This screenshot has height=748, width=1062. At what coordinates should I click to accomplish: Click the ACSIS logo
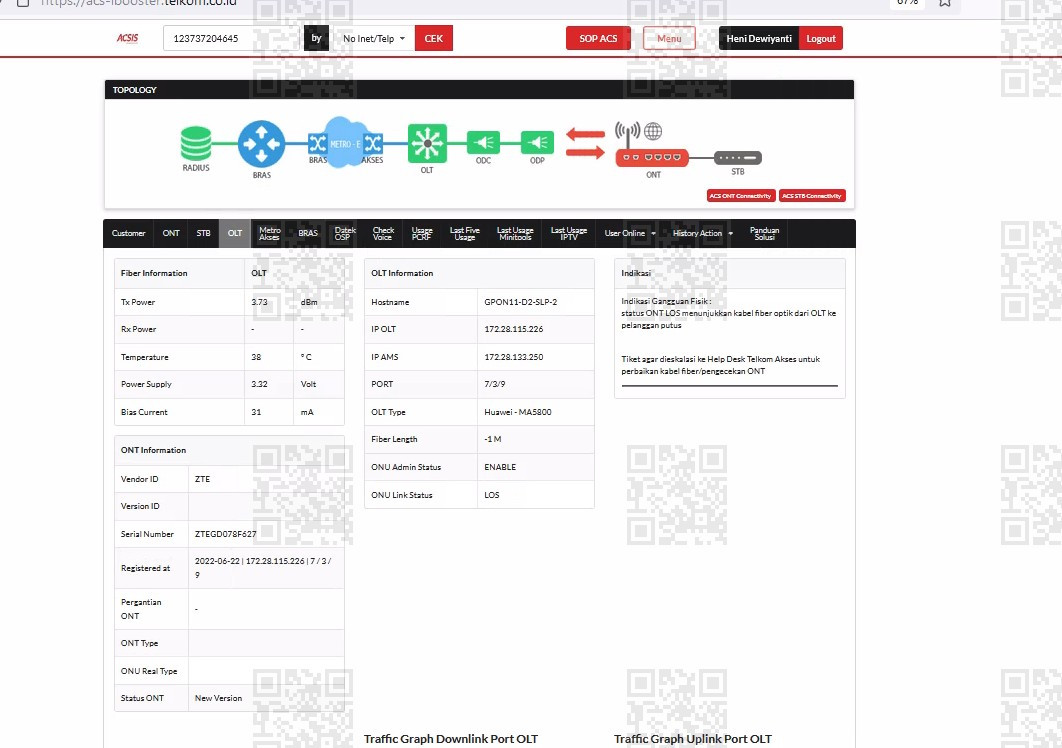[127, 38]
